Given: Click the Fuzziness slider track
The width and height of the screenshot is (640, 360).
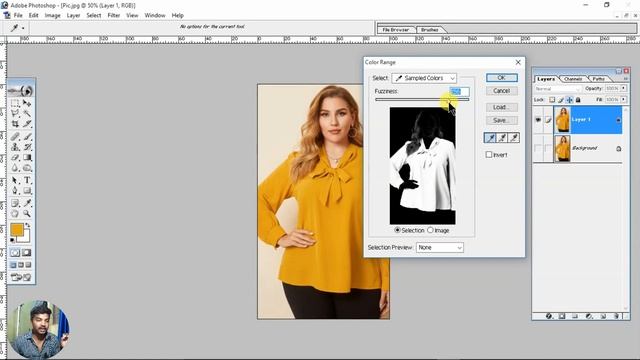Looking at the screenshot, I should pos(422,99).
